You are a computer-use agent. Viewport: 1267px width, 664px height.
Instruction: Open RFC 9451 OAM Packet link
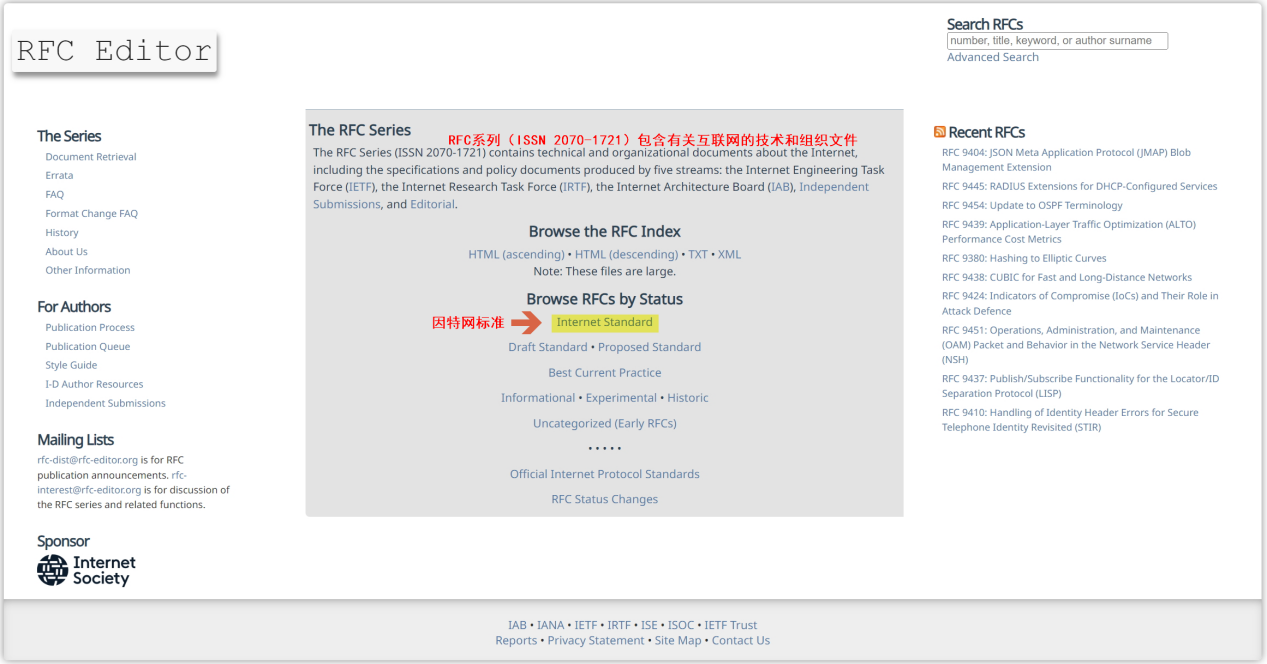tap(1076, 345)
